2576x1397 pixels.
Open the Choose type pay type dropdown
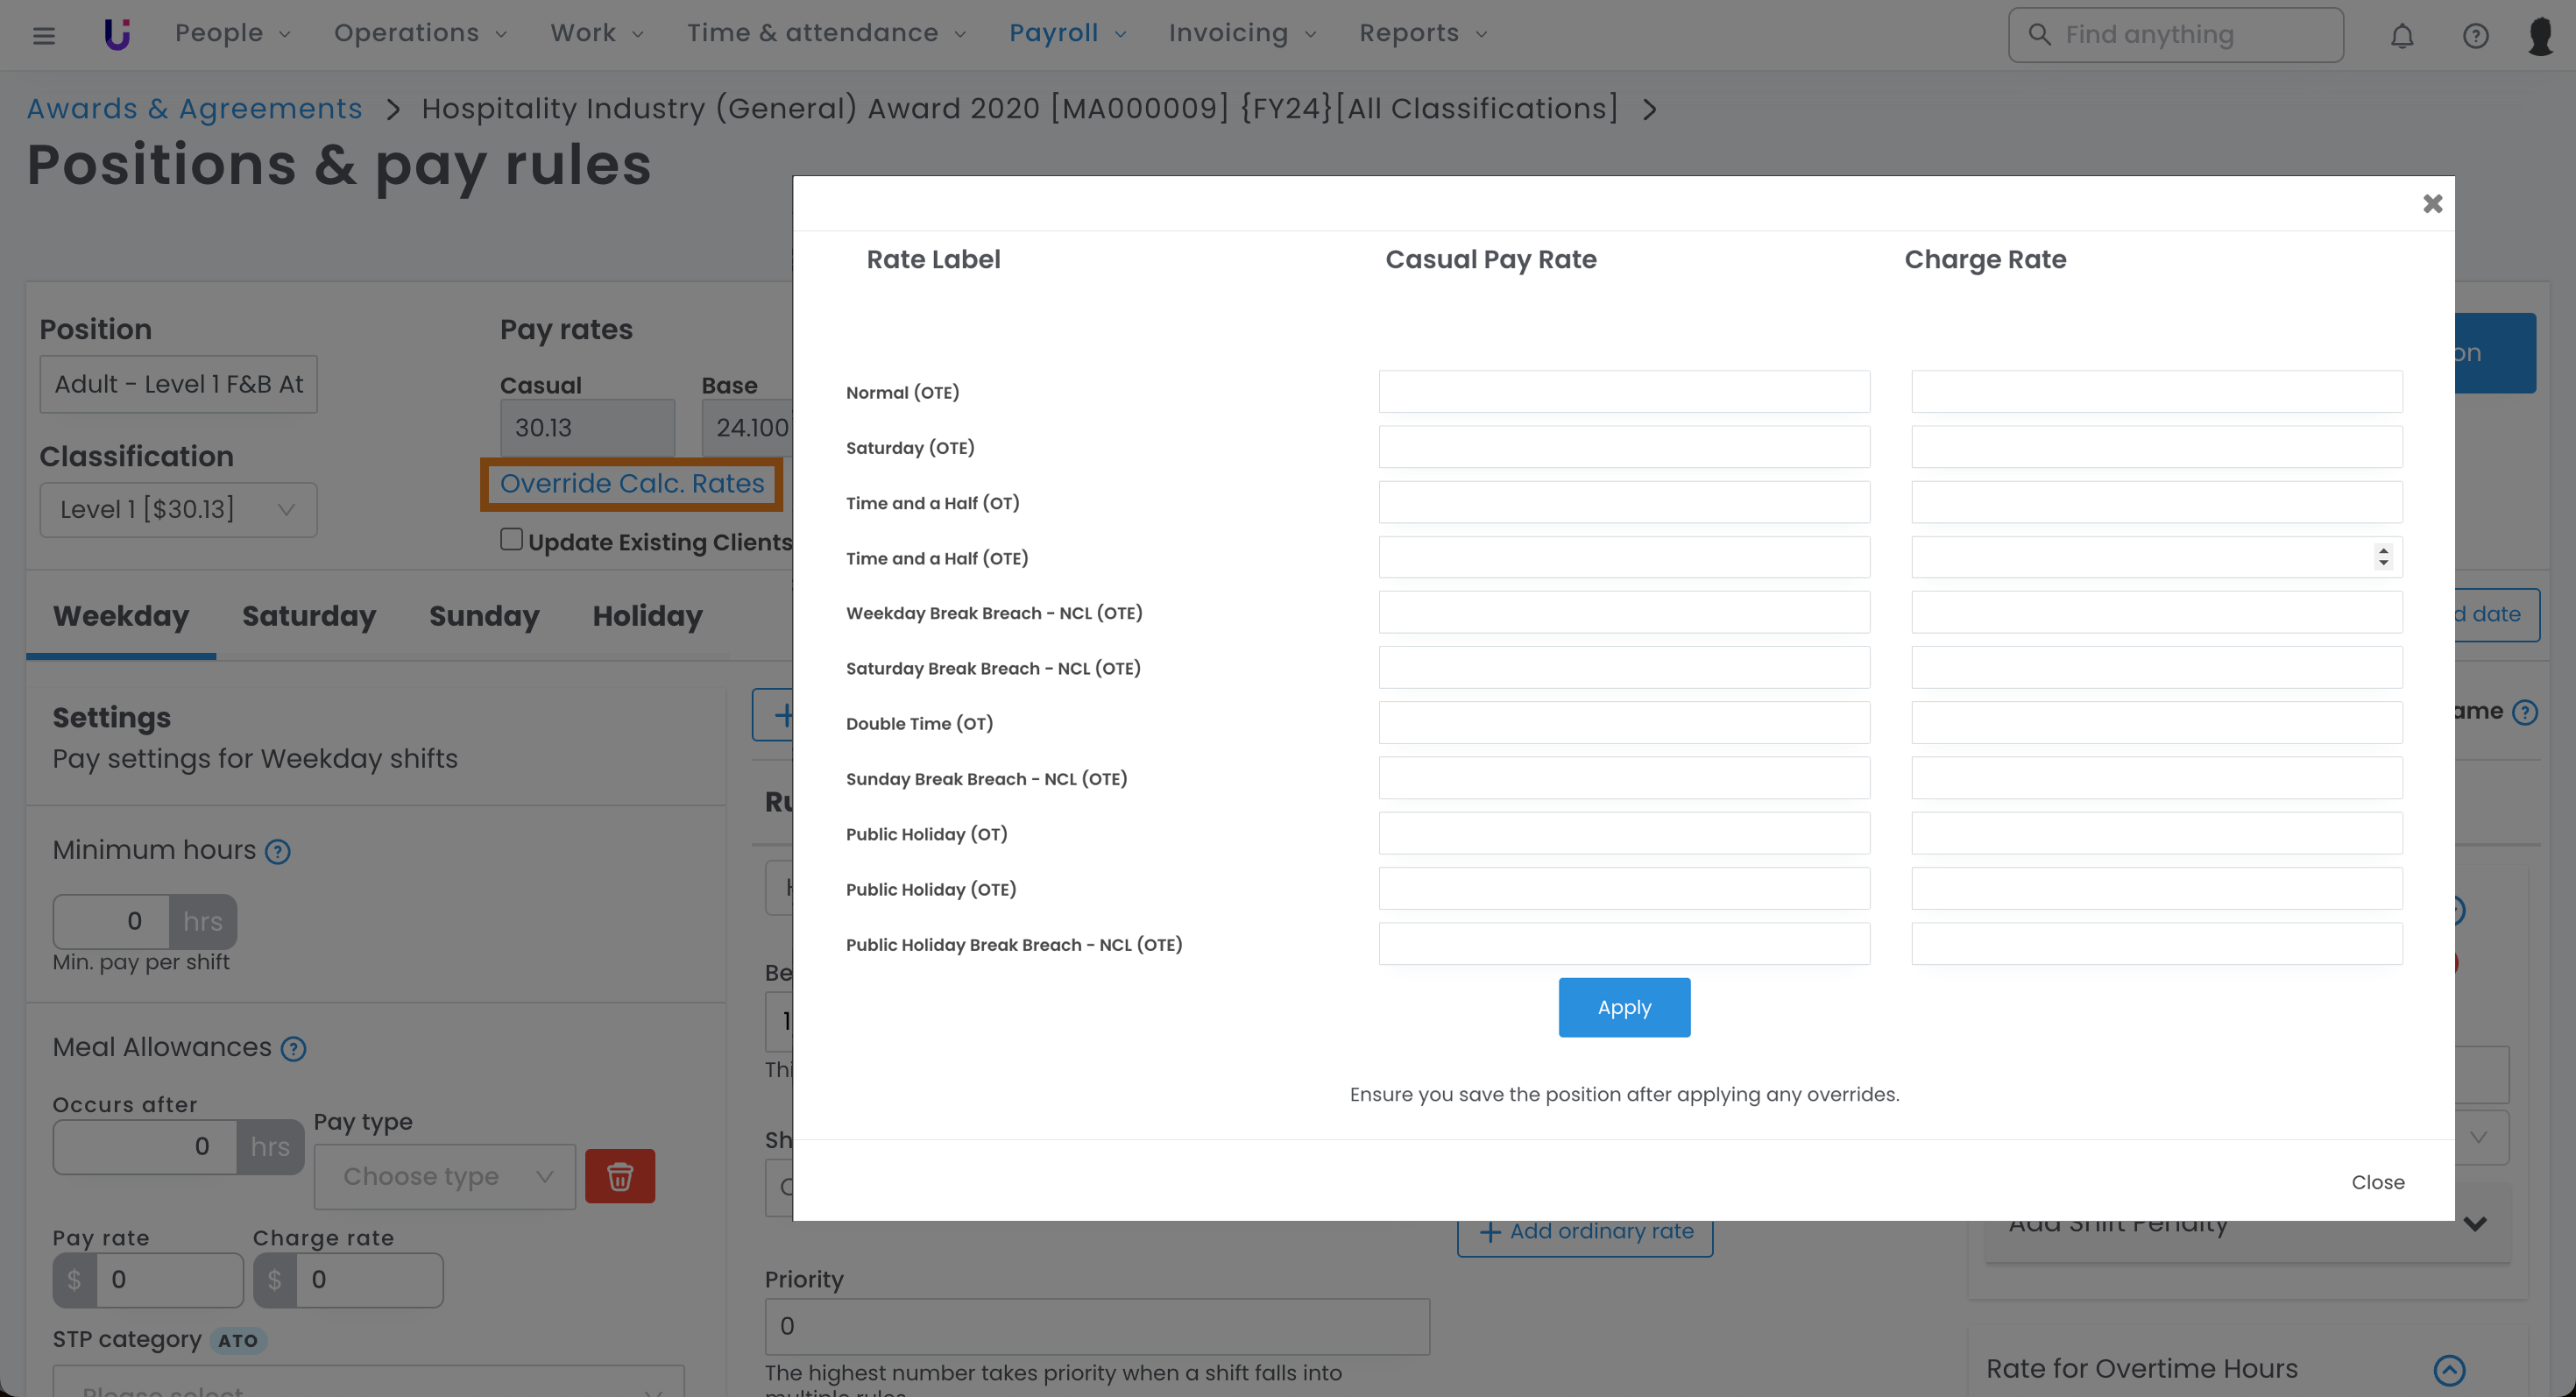tap(444, 1177)
